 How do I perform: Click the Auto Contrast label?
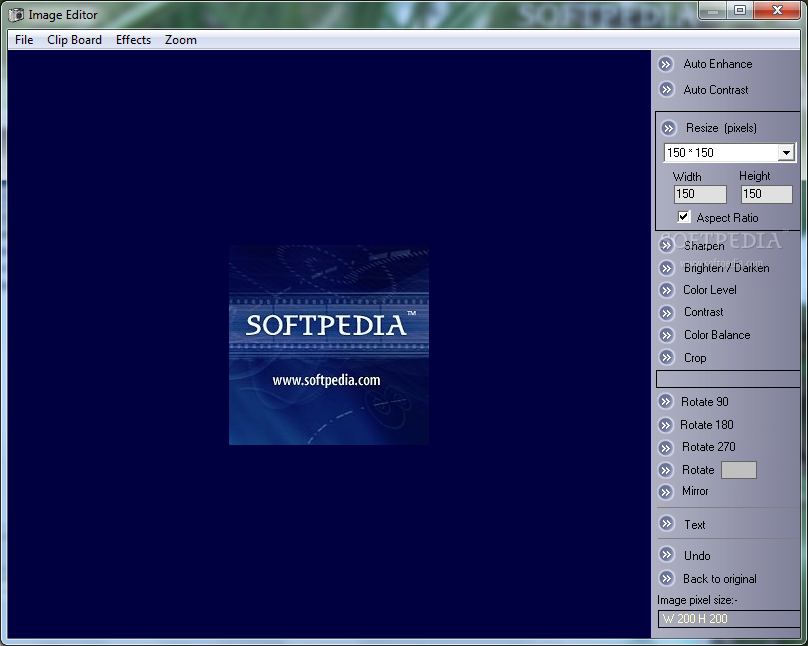(x=716, y=90)
